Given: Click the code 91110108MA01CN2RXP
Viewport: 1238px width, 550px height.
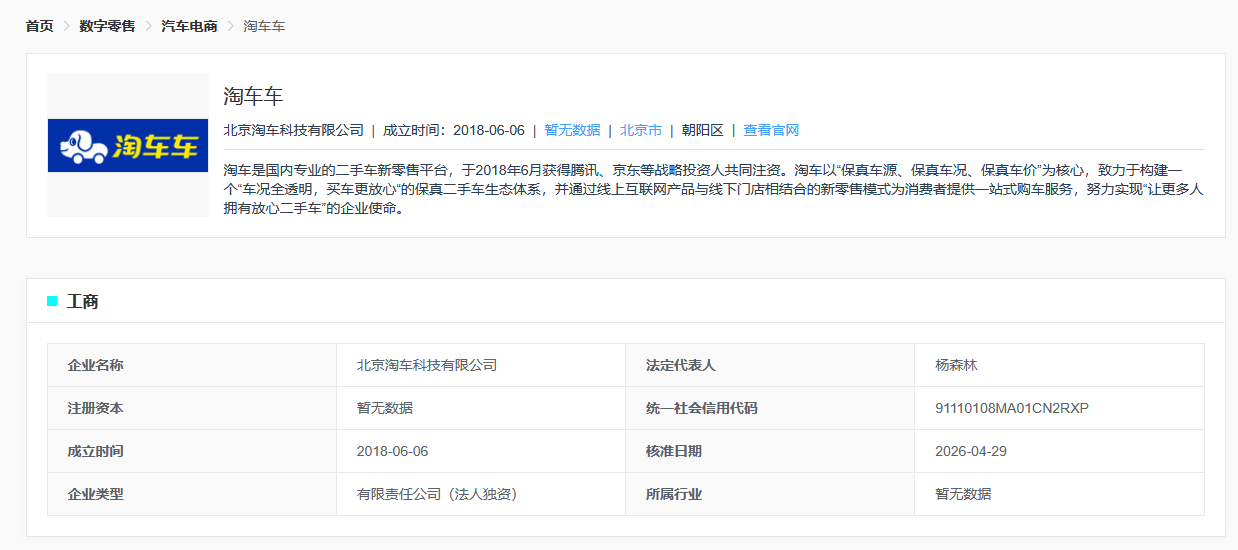Looking at the screenshot, I should (x=1012, y=408).
